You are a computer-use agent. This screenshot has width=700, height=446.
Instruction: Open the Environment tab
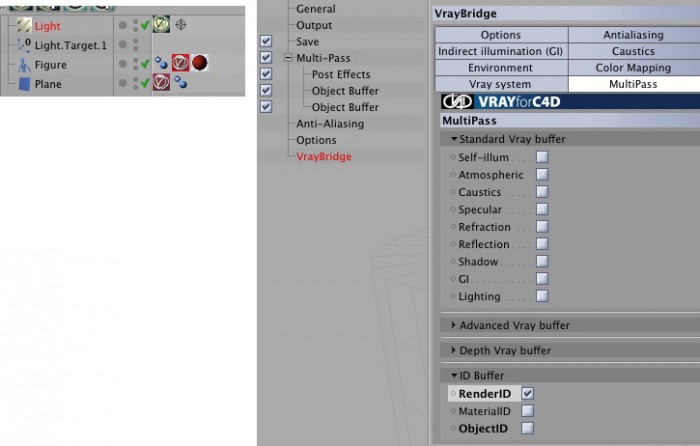(501, 68)
